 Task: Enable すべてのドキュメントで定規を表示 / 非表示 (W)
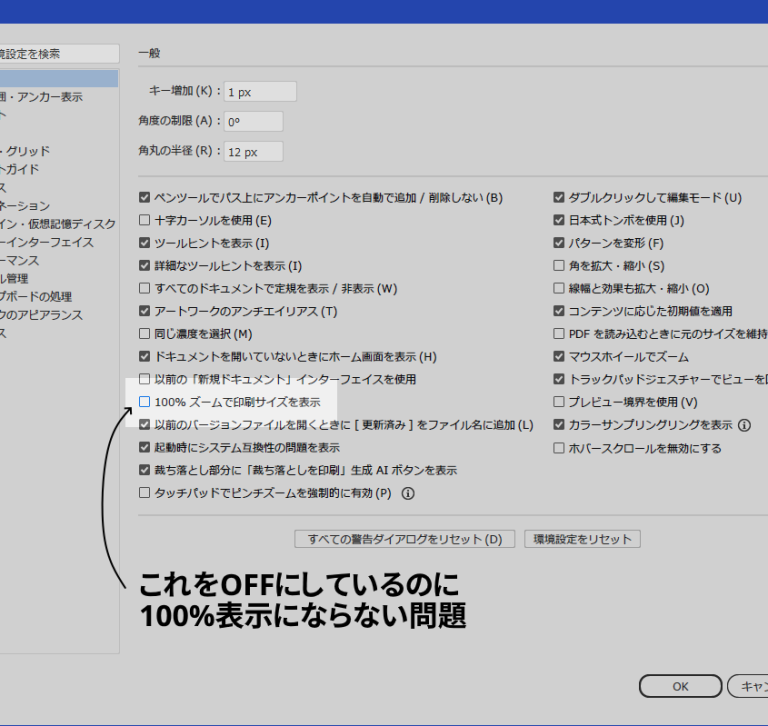pos(144,288)
